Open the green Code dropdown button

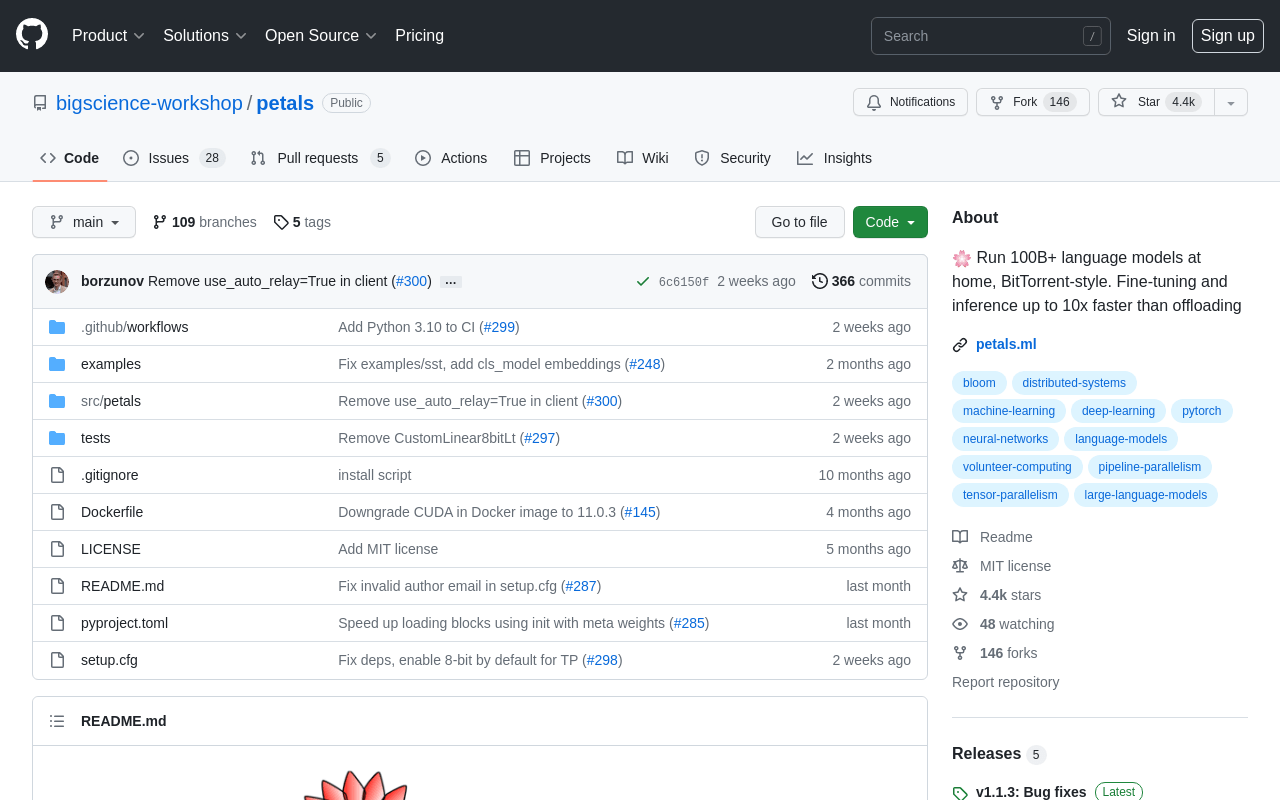890,222
